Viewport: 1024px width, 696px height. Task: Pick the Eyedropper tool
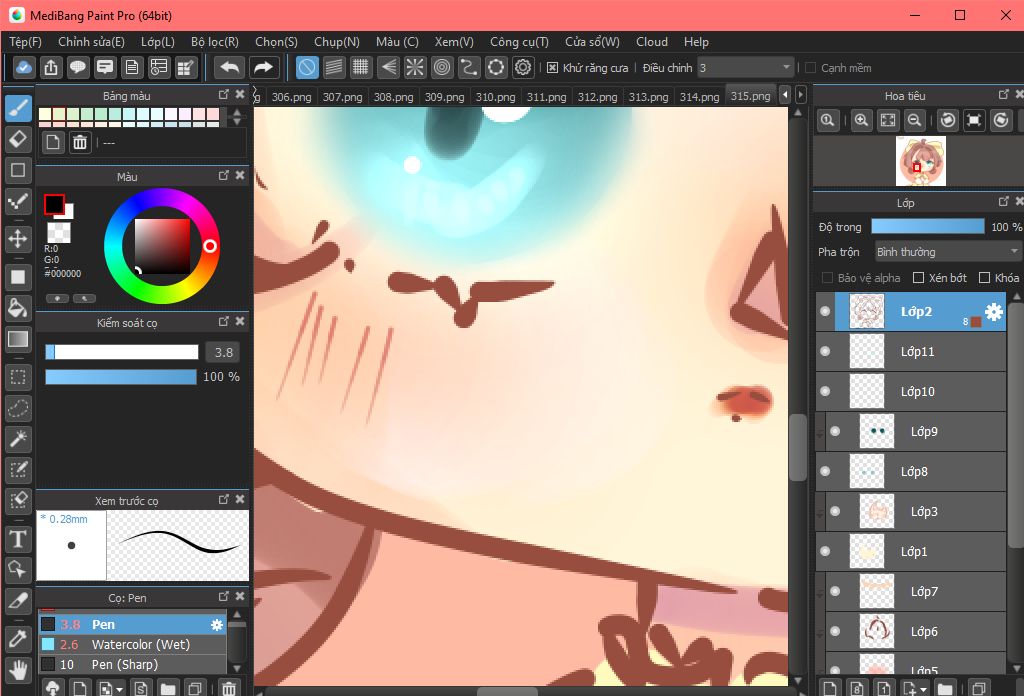click(18, 639)
